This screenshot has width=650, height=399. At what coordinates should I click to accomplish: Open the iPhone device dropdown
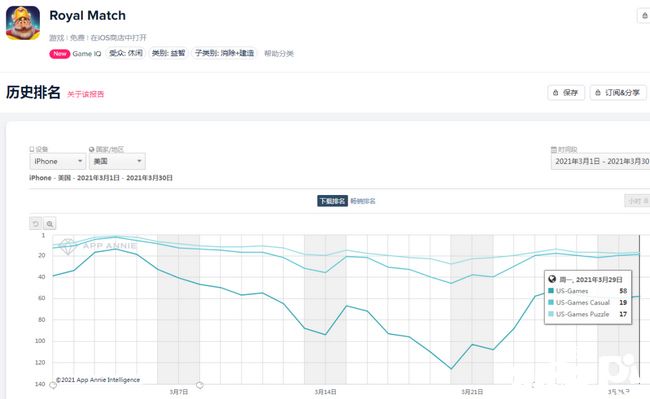coord(58,161)
